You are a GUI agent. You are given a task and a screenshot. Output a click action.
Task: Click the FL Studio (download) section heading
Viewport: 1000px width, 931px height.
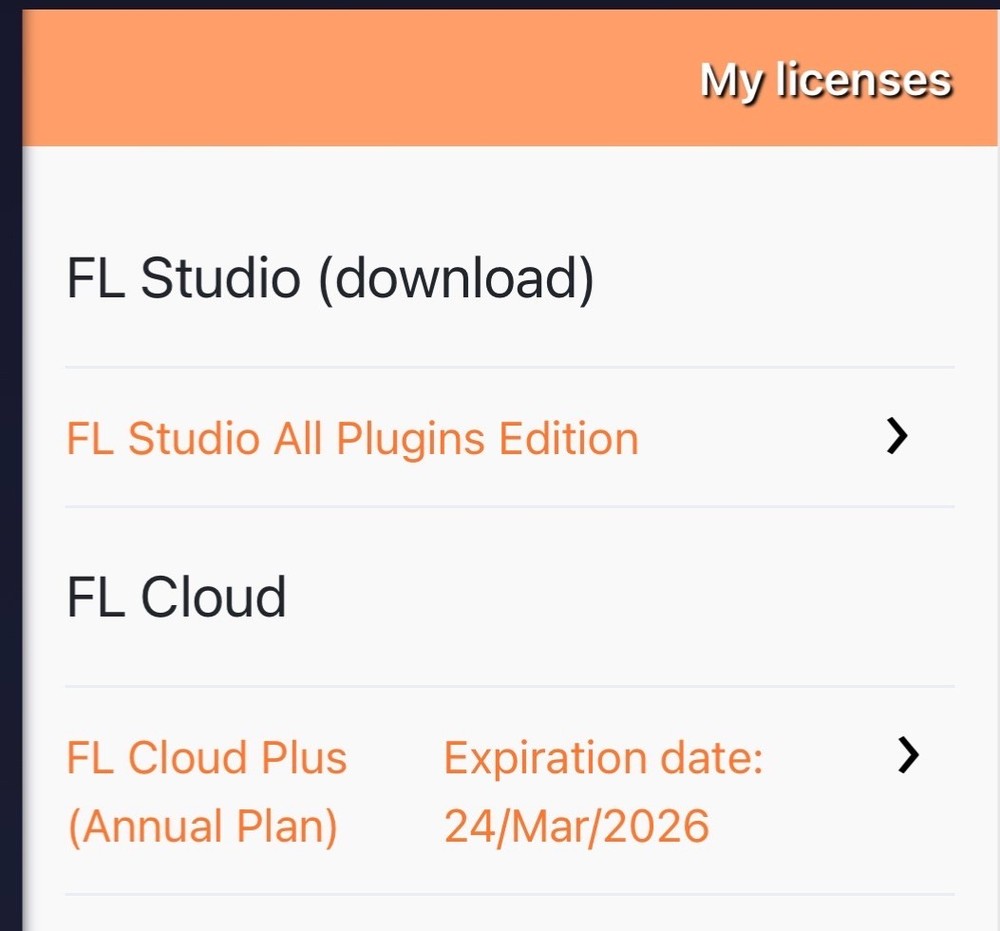(x=330, y=278)
